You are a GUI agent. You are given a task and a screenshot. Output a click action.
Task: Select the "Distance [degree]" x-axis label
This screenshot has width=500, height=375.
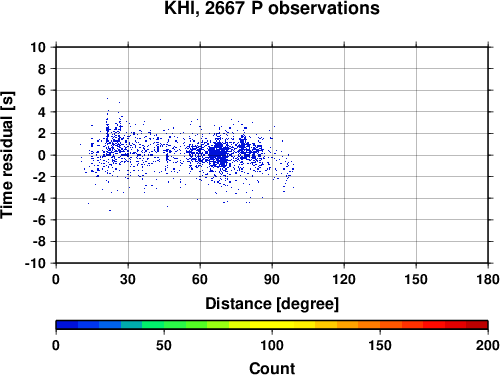pos(272,304)
